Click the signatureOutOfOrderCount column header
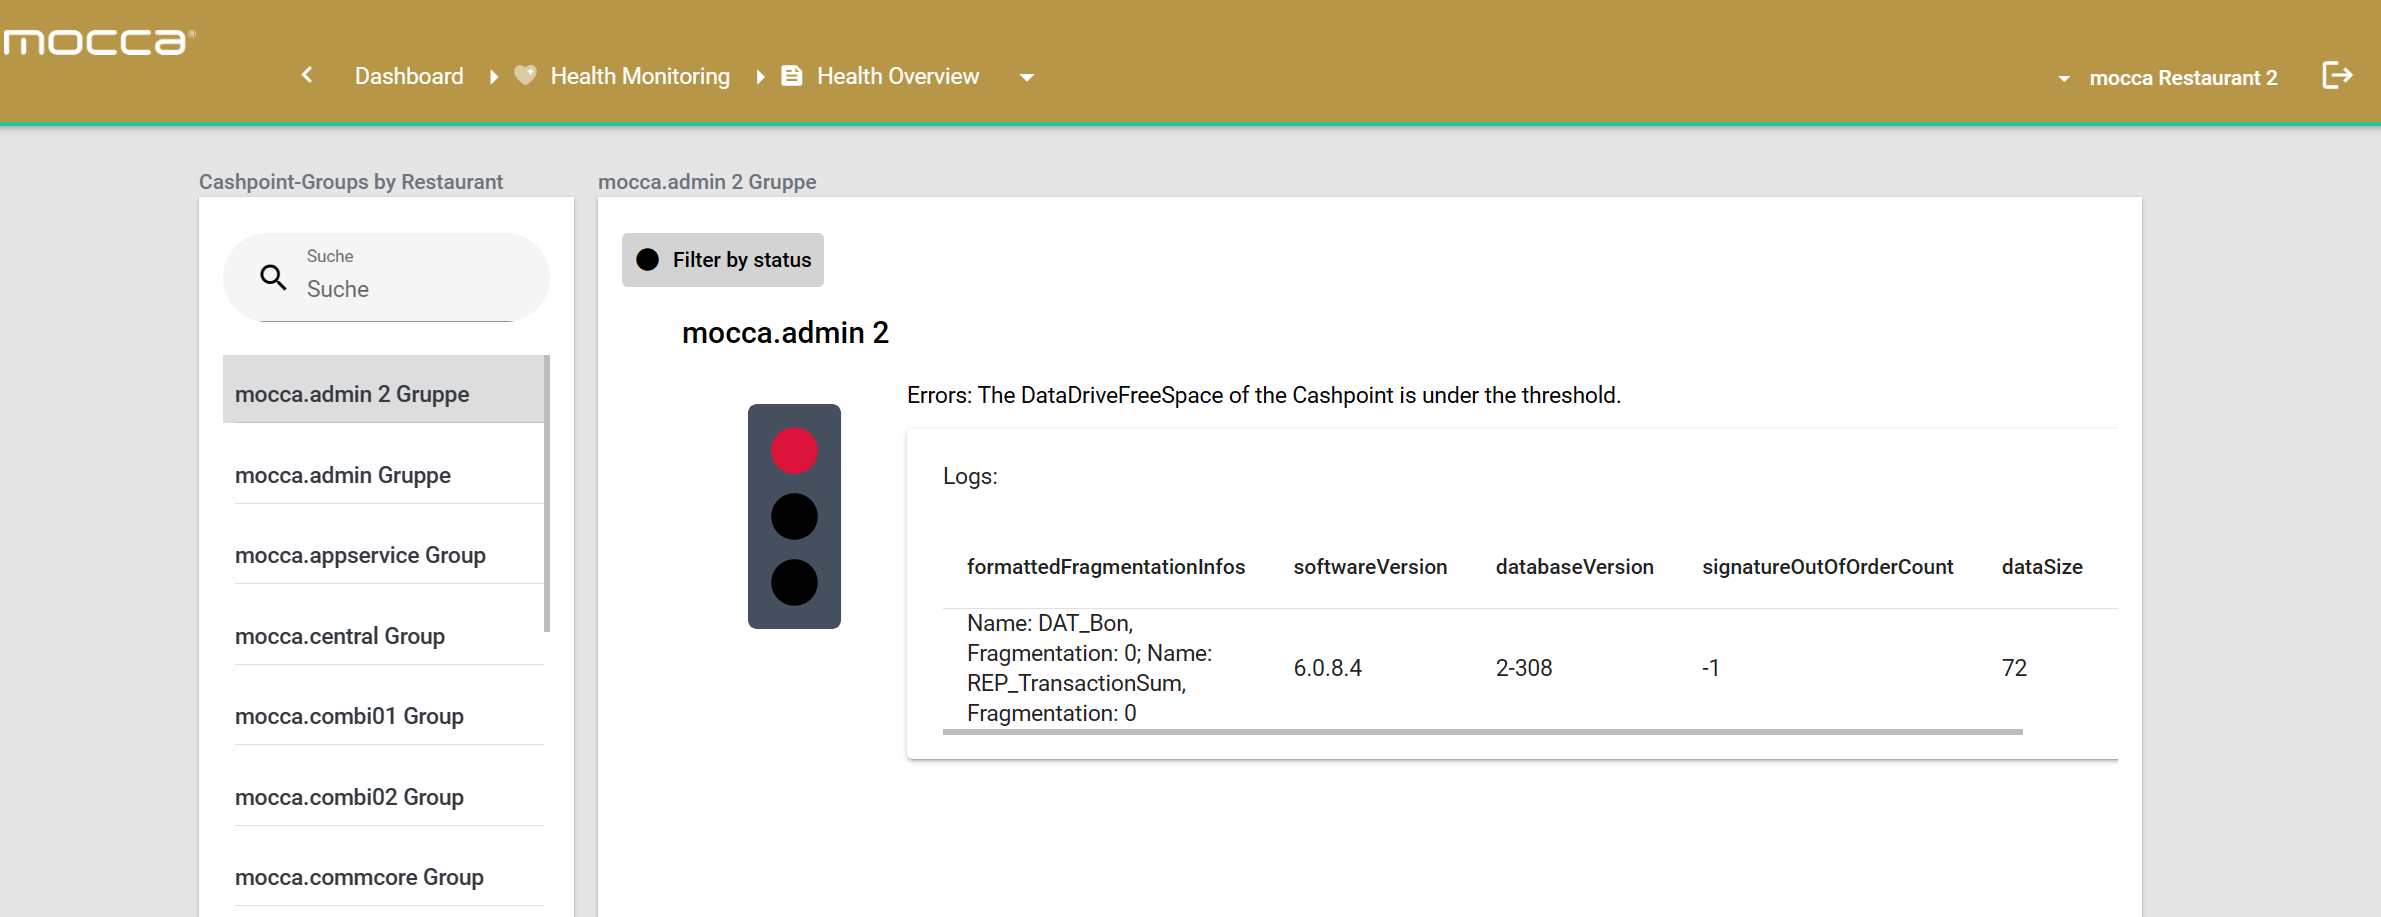Screen dimensions: 2381x917 1827,567
